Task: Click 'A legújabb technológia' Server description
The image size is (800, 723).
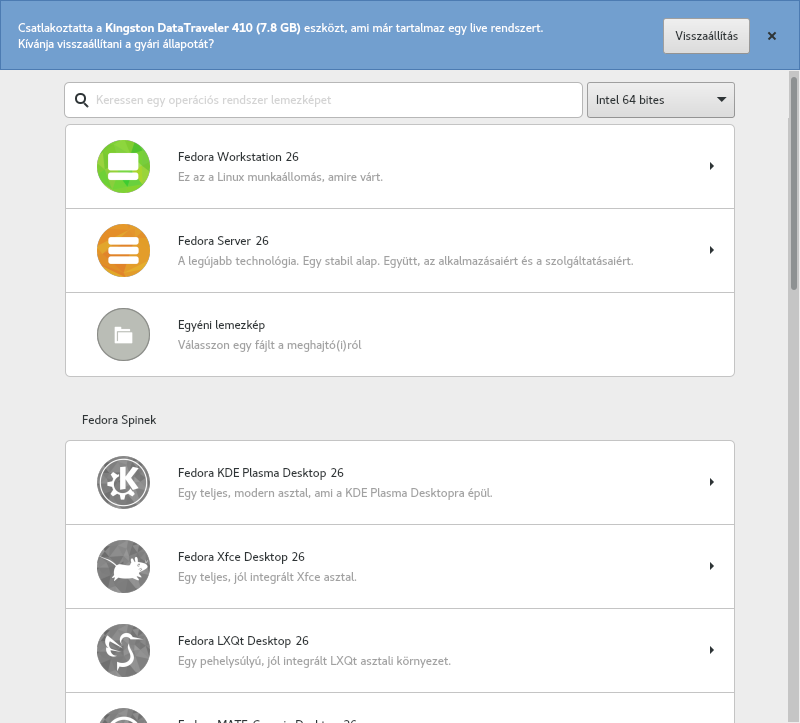Action: click(406, 261)
